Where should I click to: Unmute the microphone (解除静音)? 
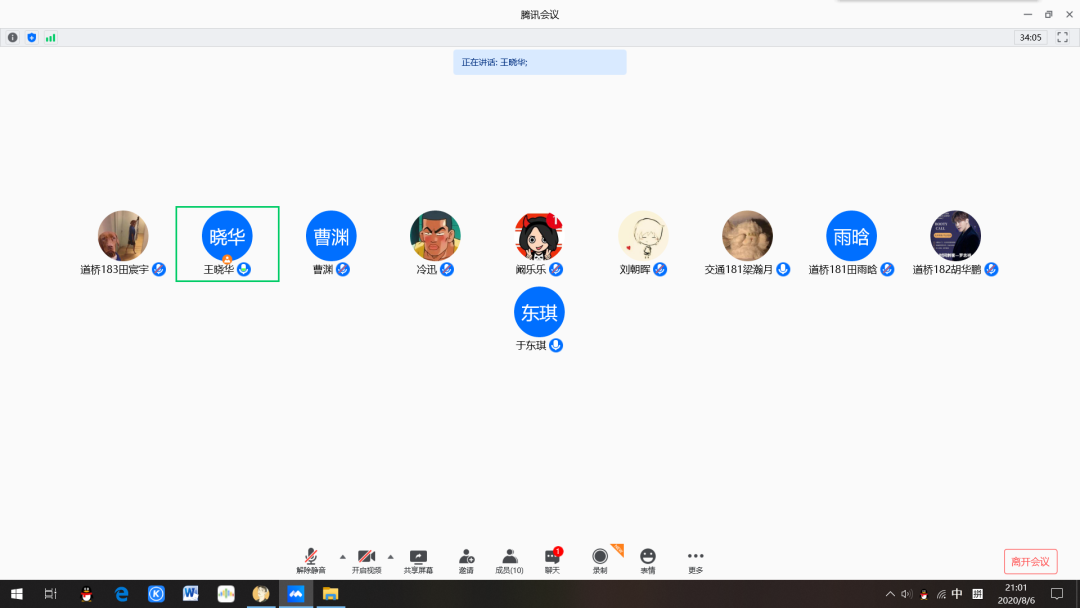coord(311,560)
